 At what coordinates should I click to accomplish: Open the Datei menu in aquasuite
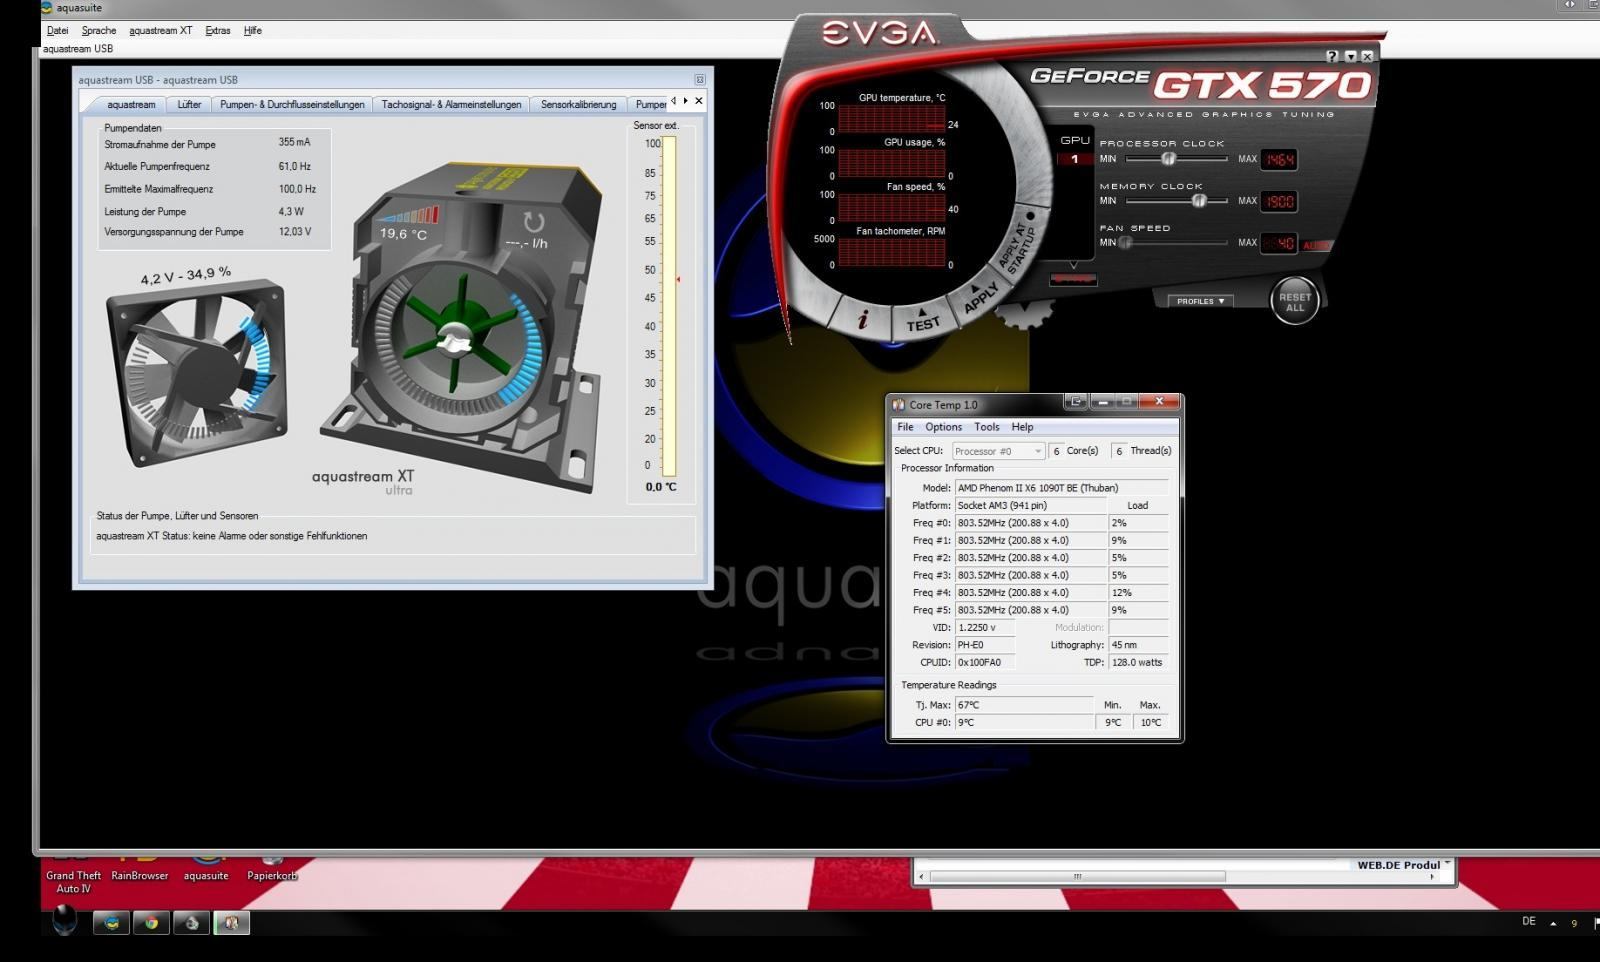click(x=58, y=31)
